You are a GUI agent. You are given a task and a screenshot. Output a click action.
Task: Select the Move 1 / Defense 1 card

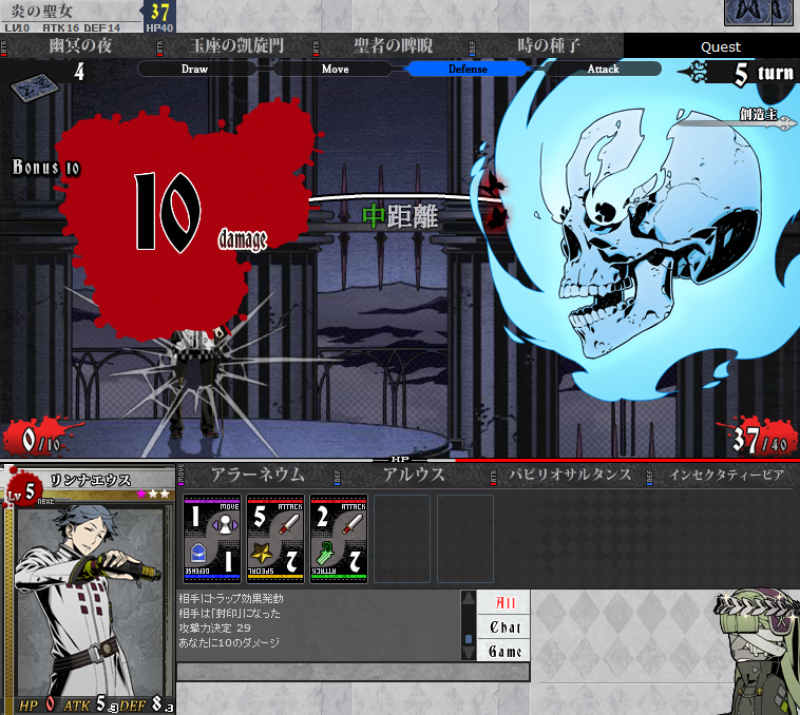tap(212, 538)
